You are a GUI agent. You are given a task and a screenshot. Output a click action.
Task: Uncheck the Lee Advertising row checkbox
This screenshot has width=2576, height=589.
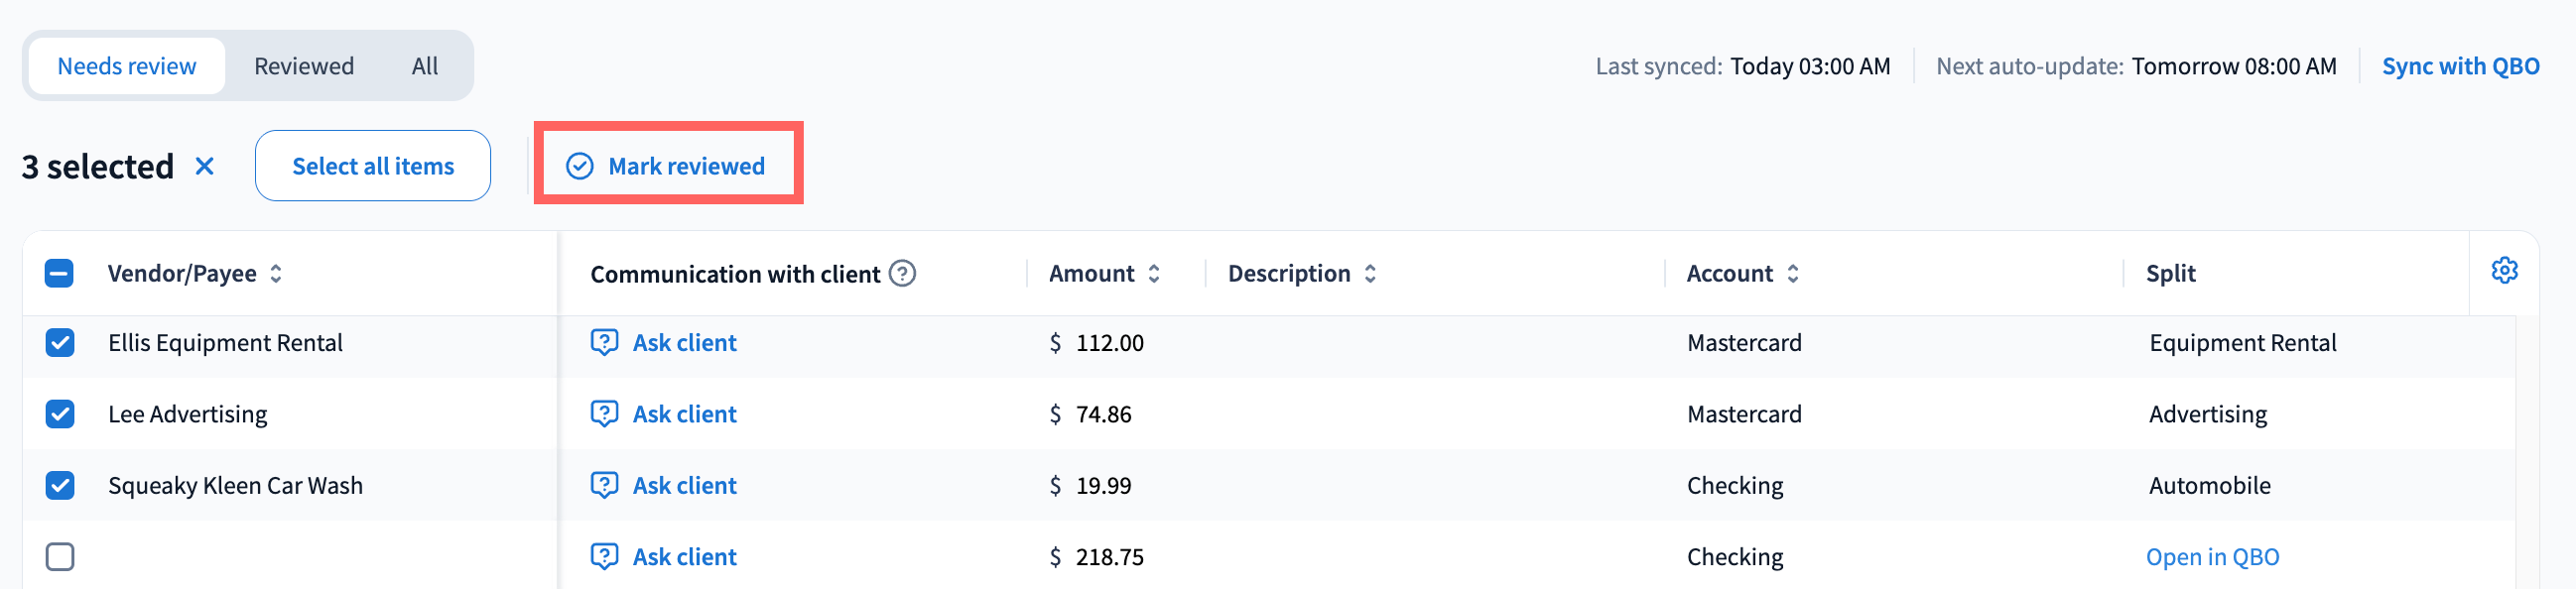click(60, 413)
